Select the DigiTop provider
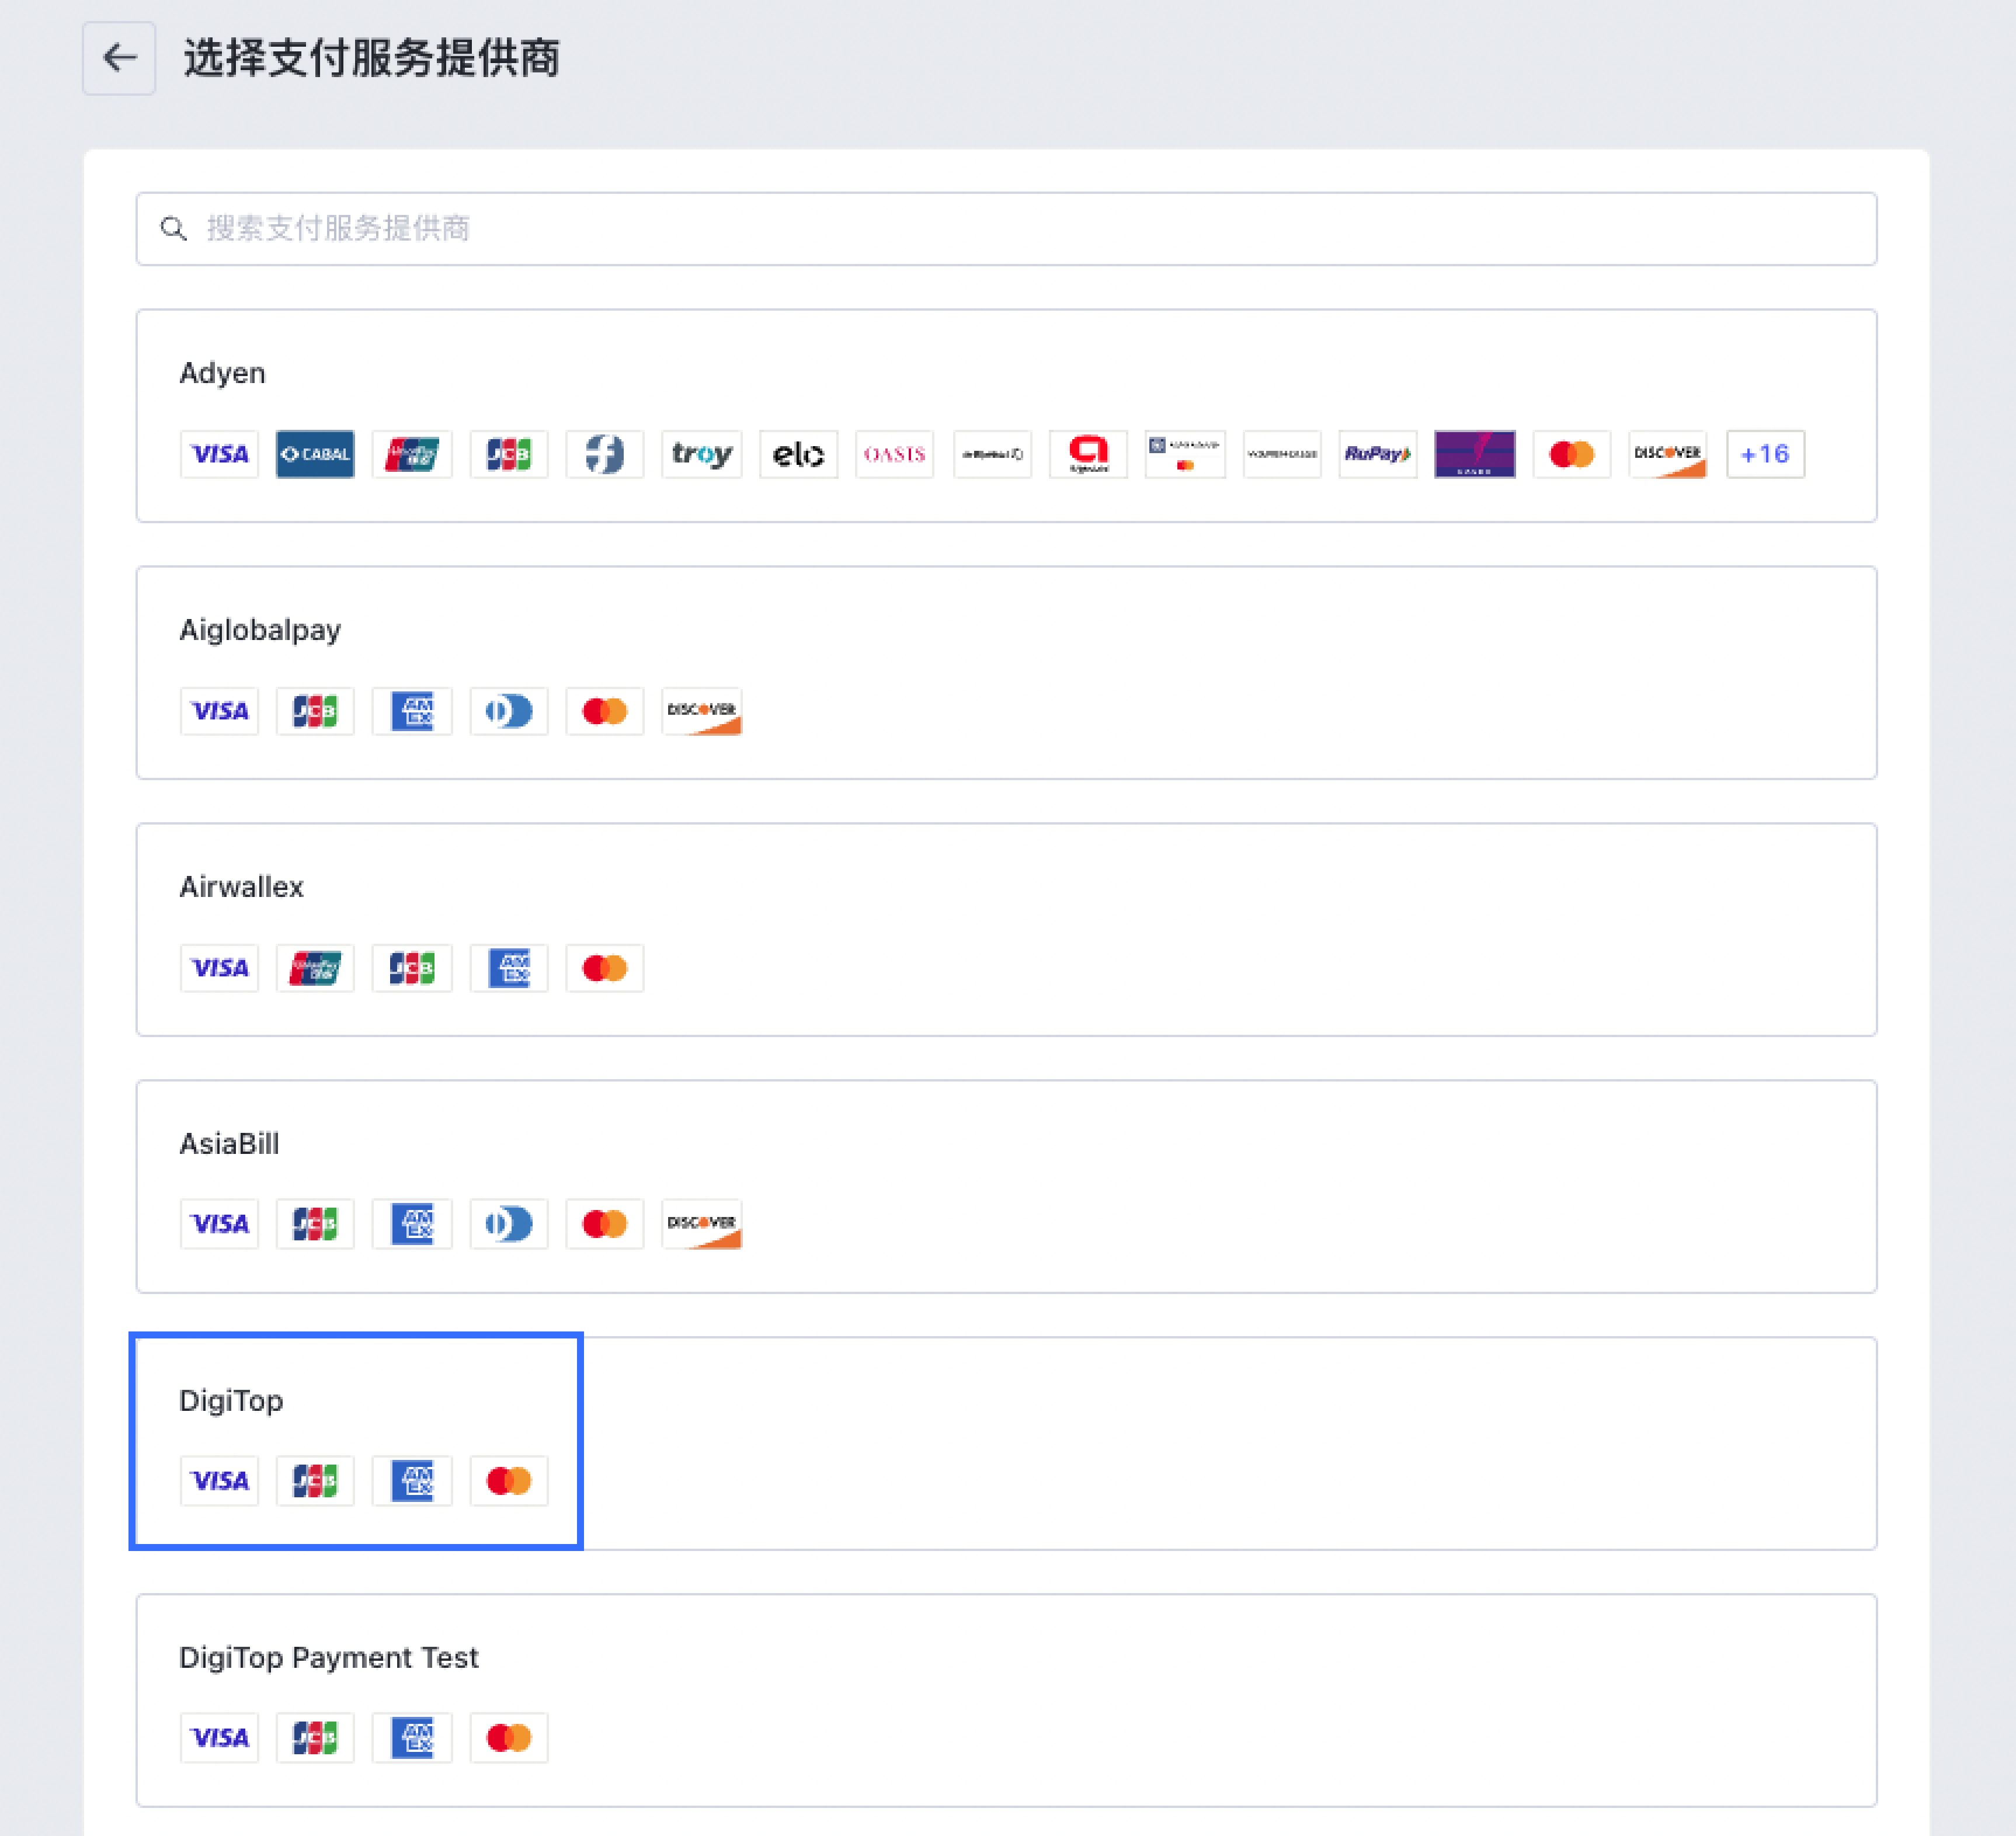 231,1401
